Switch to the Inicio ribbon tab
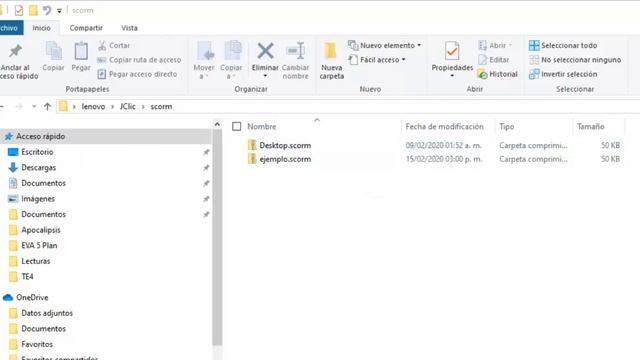The image size is (640, 360). pyautogui.click(x=42, y=28)
